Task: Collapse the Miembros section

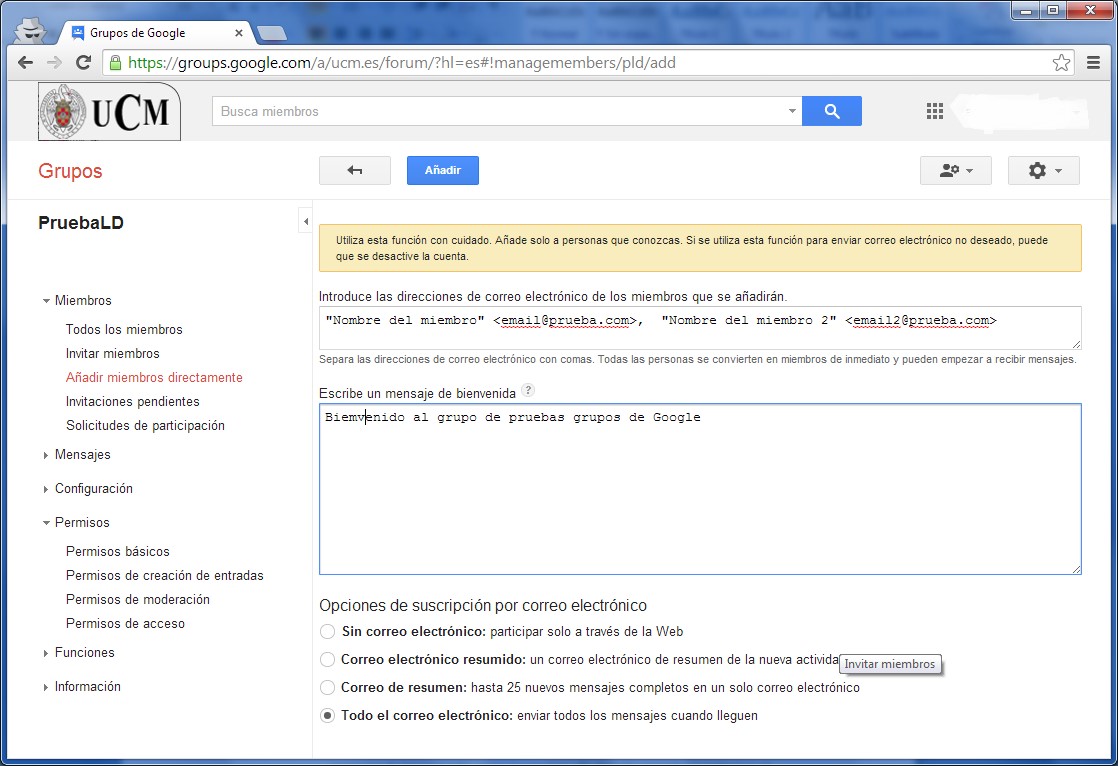Action: [46, 301]
